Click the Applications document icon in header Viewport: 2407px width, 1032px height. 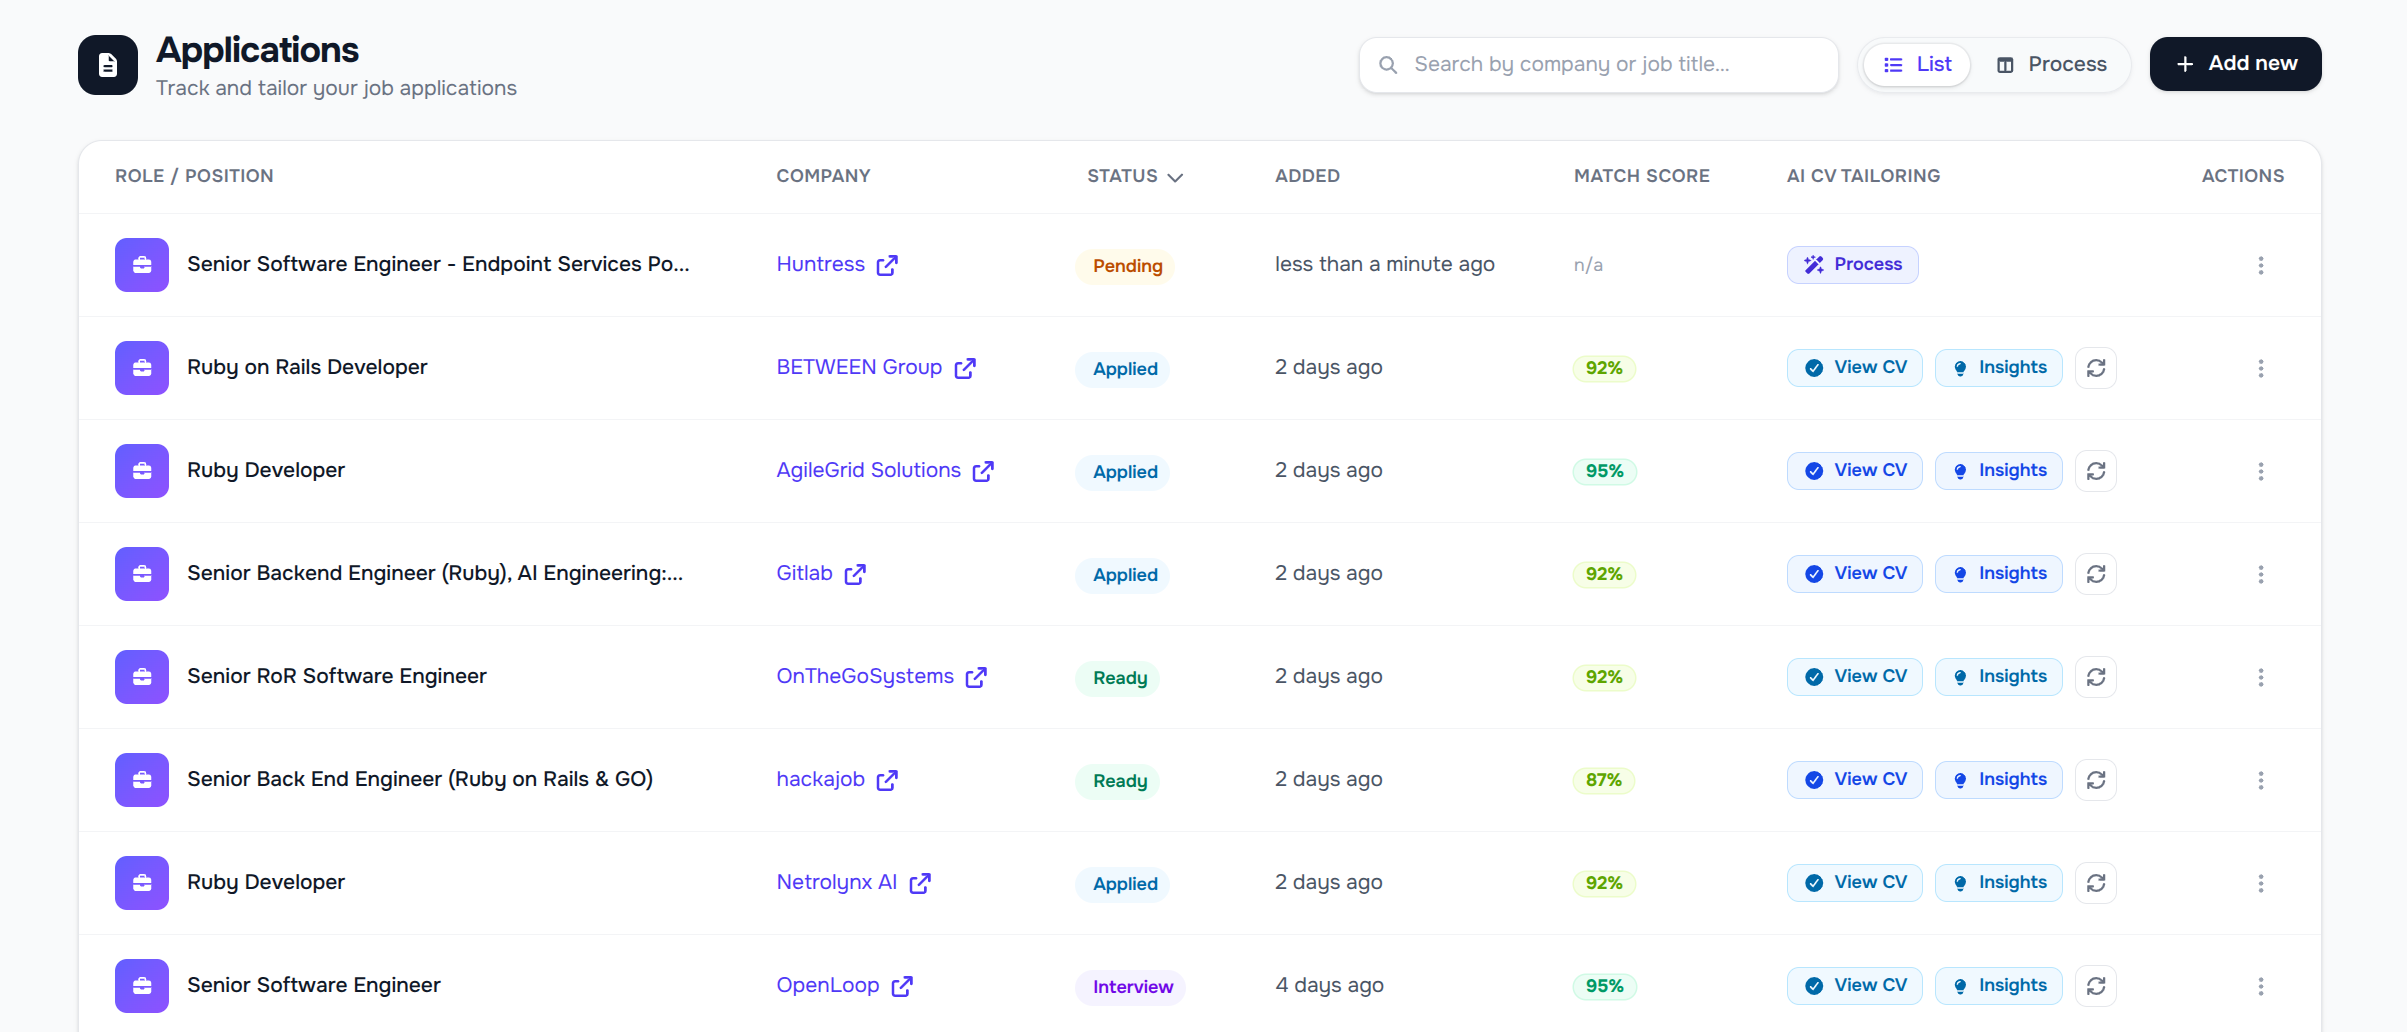(108, 65)
